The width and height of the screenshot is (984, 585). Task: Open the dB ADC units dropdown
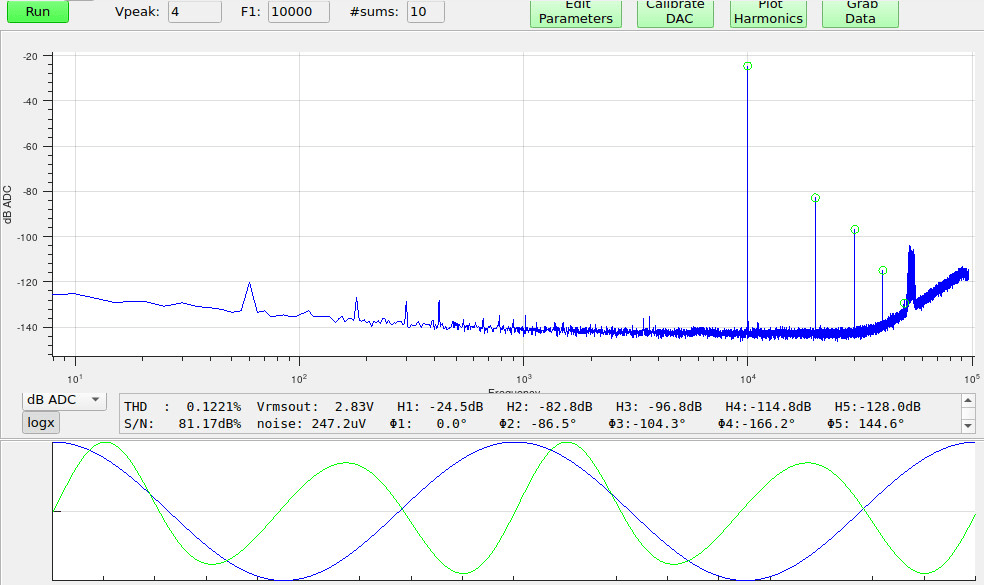coord(64,400)
